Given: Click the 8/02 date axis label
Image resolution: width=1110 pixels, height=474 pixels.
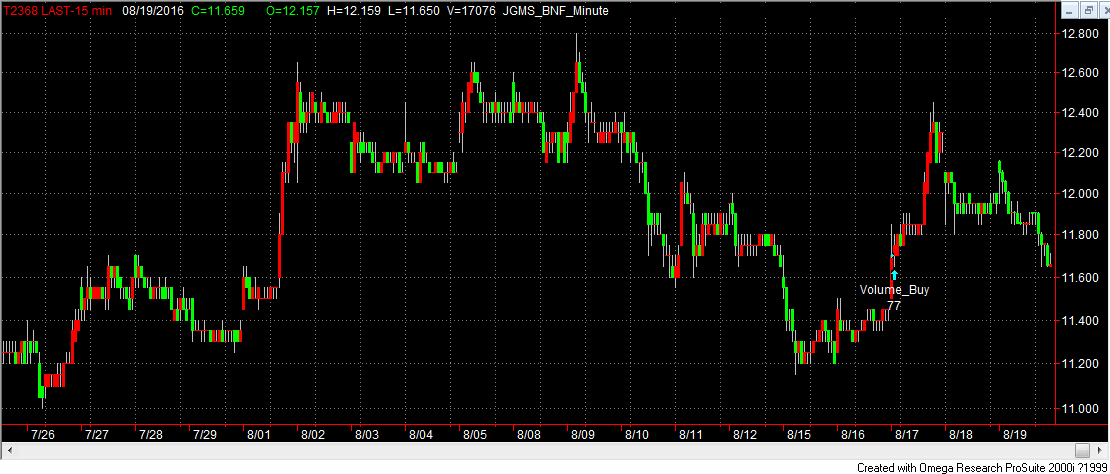Looking at the screenshot, I should [x=312, y=434].
